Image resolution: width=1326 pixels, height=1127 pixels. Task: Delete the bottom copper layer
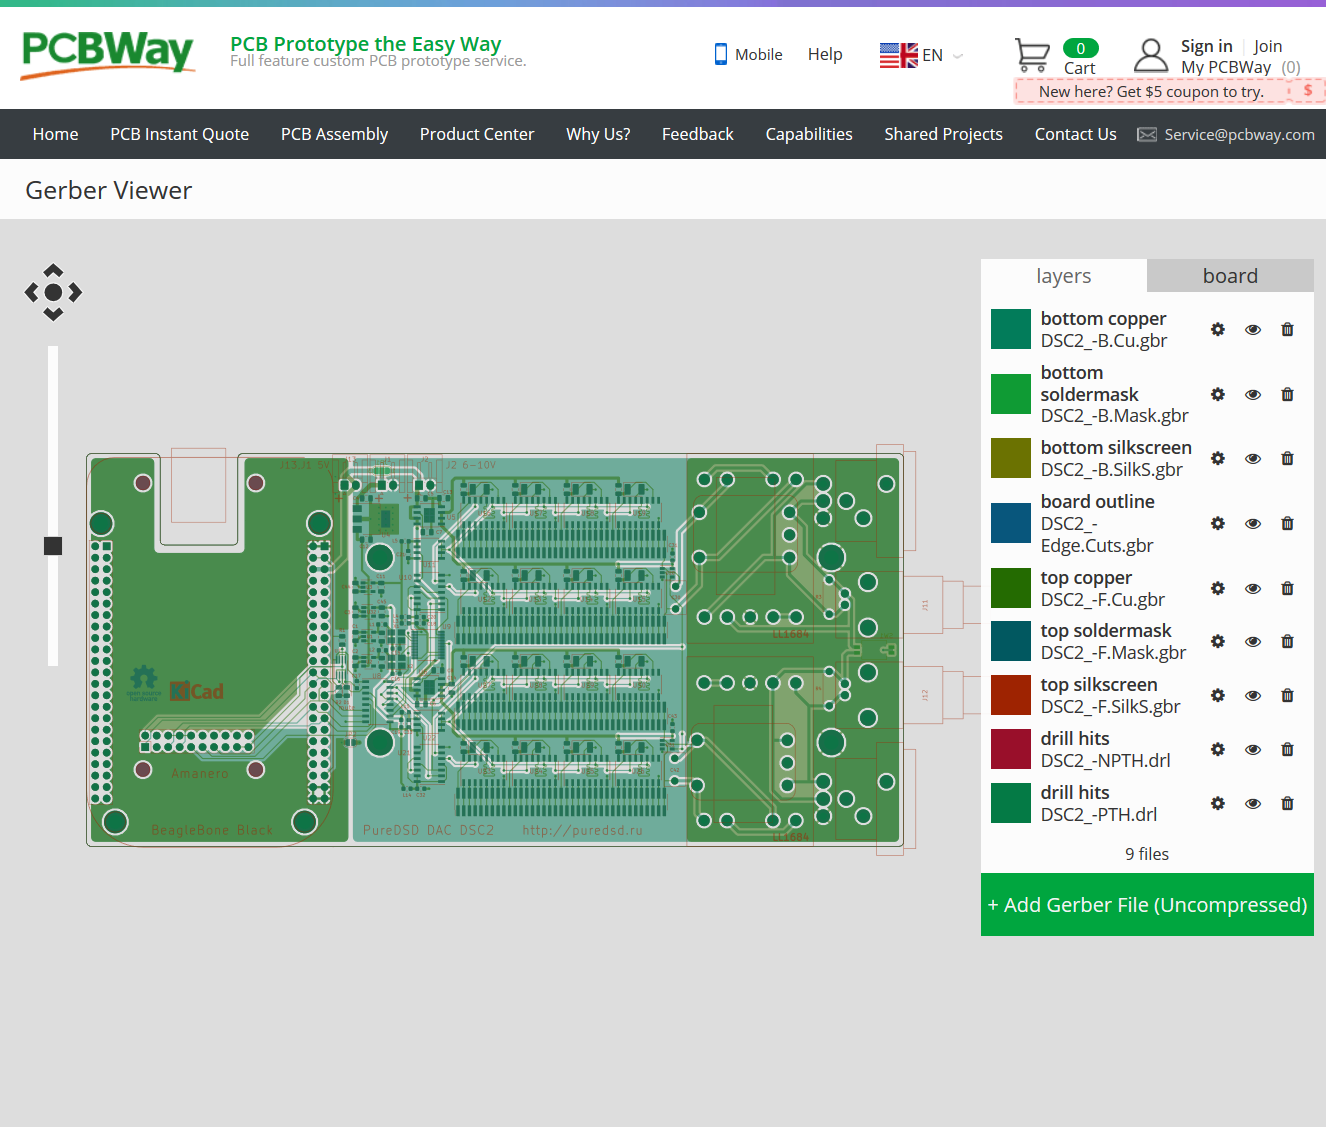[x=1287, y=329]
